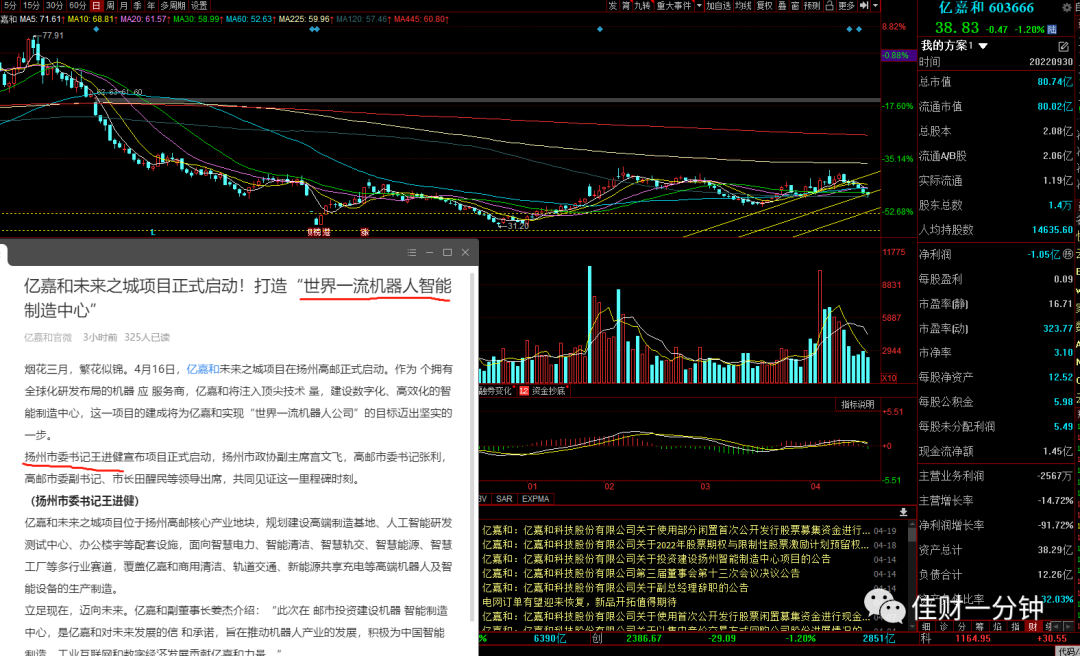Toggle the 九转 indicator
Viewport: 1080px width, 656px height.
(x=643, y=6)
